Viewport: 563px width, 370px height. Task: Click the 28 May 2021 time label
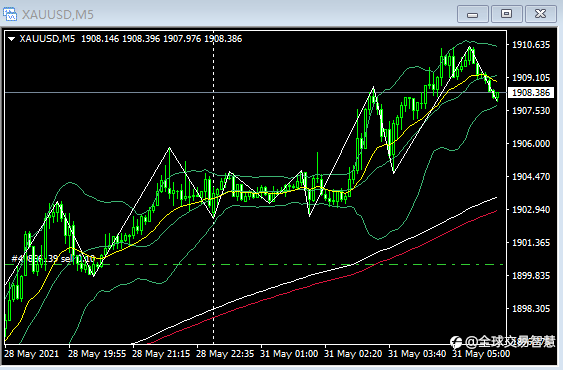point(32,354)
